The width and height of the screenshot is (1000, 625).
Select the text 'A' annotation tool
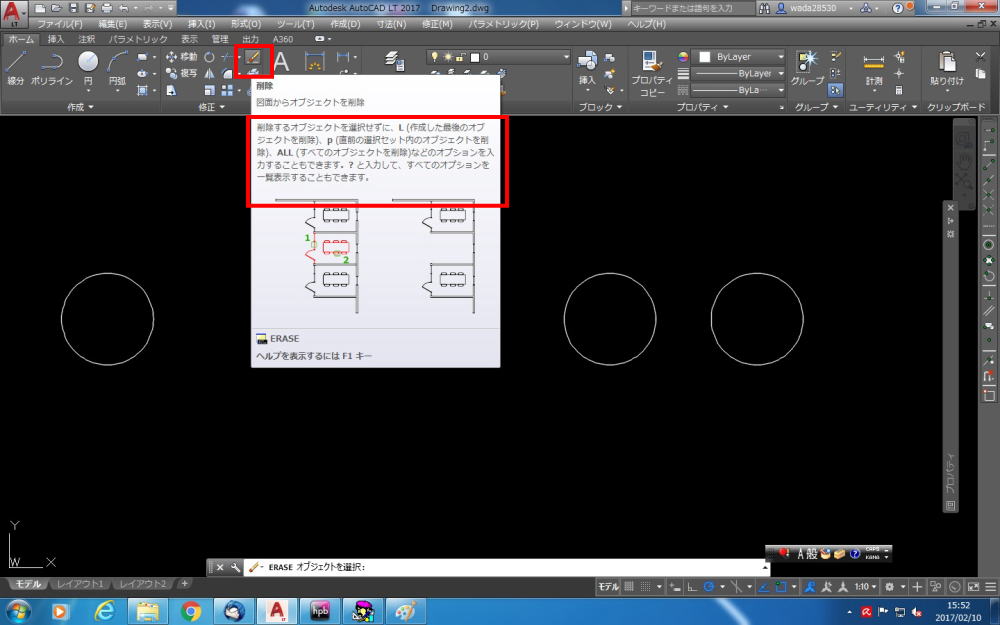pos(281,62)
